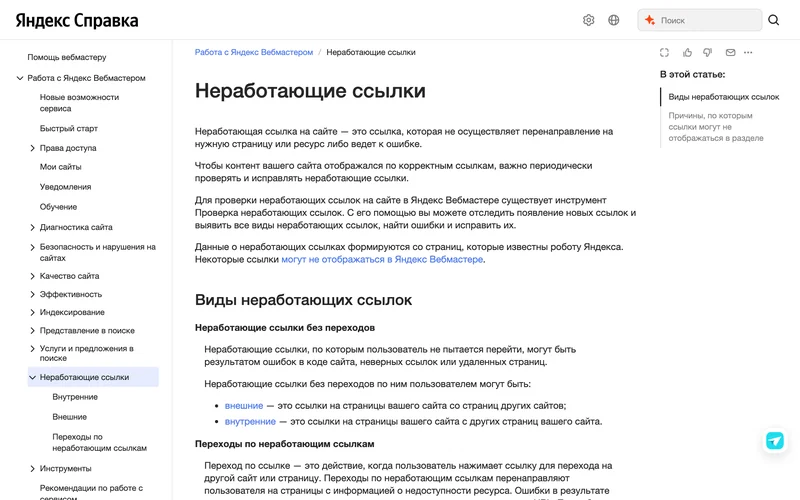This screenshot has height=500, width=800.
Task: Collapse the Неработающие ссылки sidebar section
Action: [x=33, y=377]
